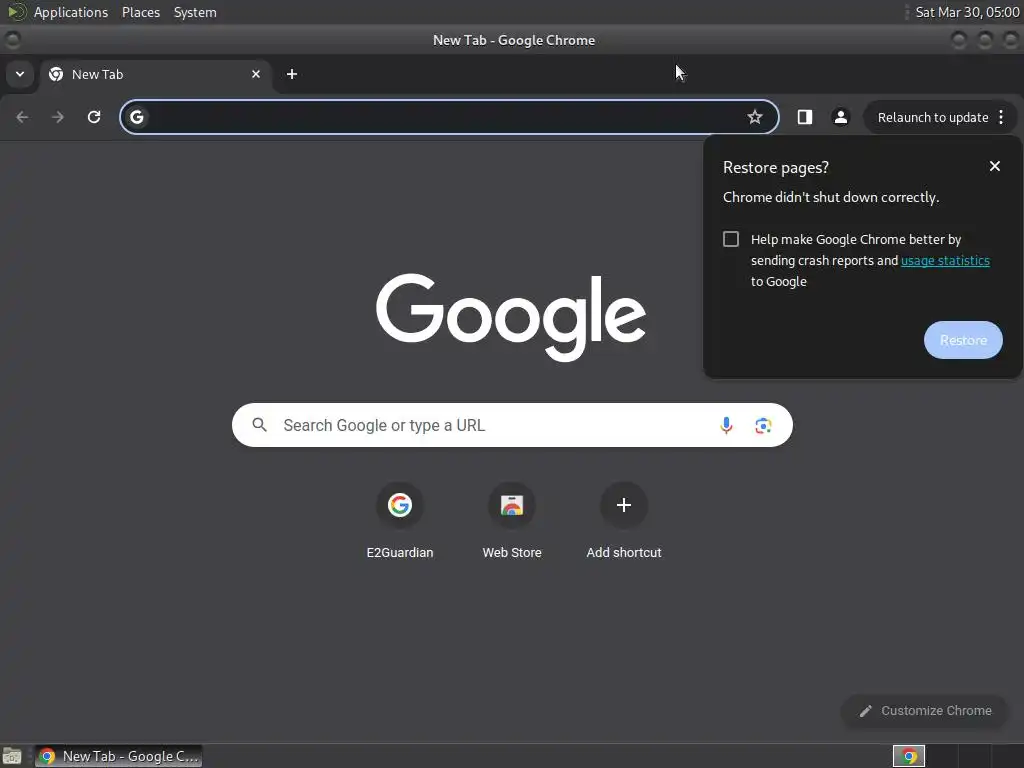Click the Google logo
Viewport: 1024px width, 768px height.
tap(511, 317)
